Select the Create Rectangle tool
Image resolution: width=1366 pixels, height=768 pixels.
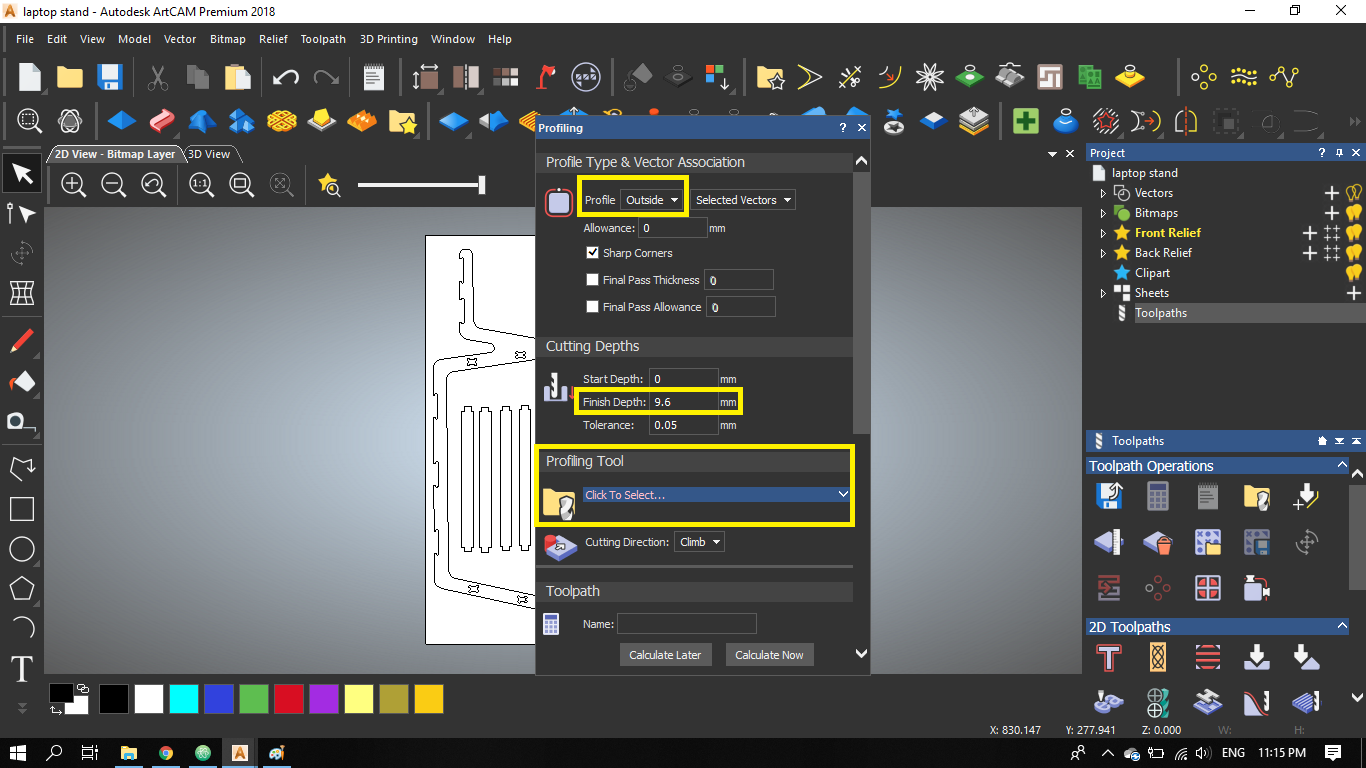(21, 509)
